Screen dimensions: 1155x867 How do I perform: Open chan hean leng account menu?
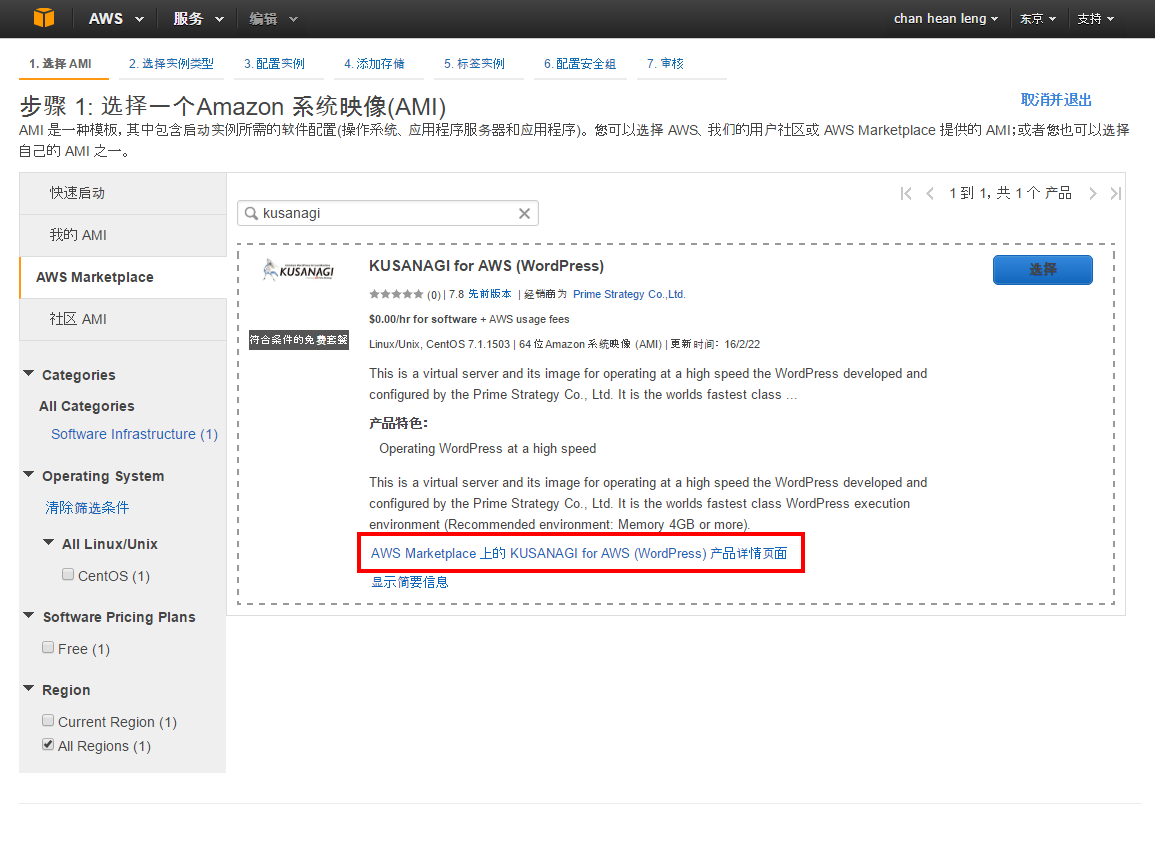click(x=946, y=18)
